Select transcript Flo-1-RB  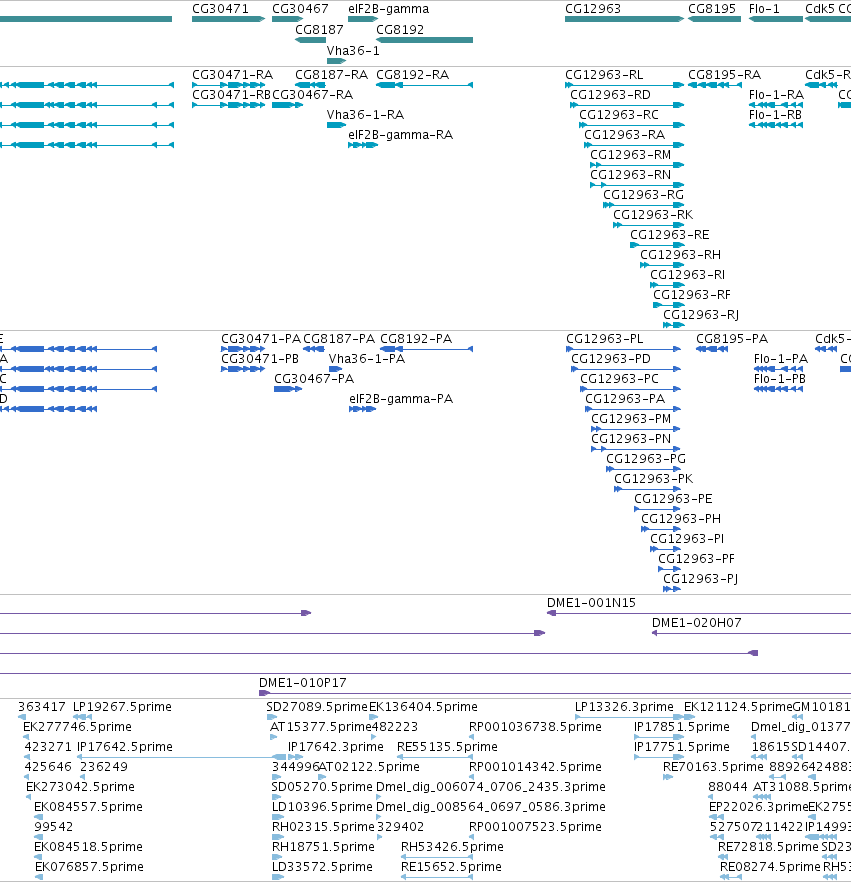(x=775, y=115)
